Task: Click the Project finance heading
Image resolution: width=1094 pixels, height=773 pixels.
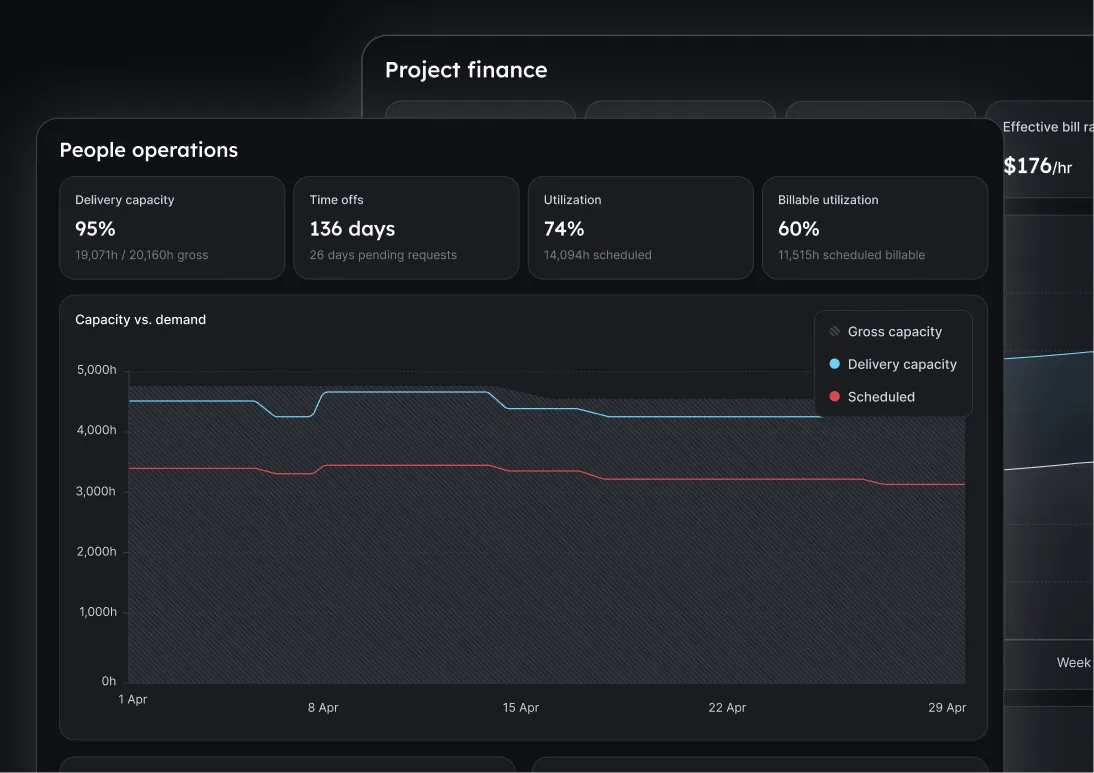Action: pyautogui.click(x=466, y=70)
